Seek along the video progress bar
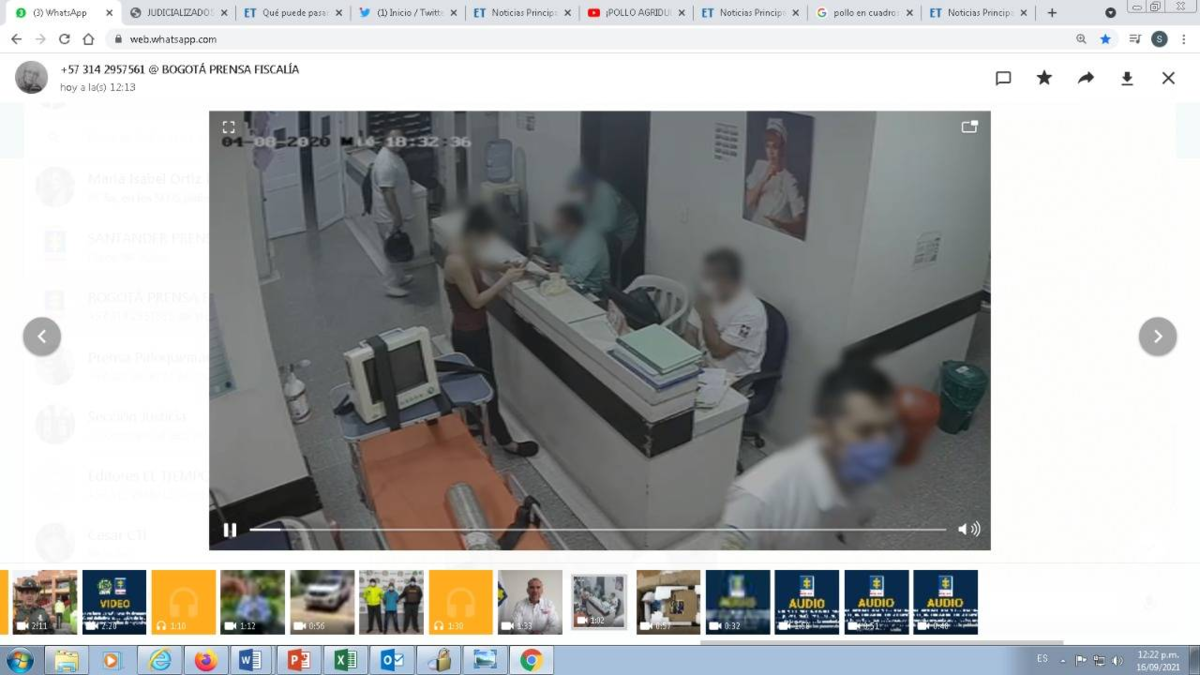 point(597,530)
